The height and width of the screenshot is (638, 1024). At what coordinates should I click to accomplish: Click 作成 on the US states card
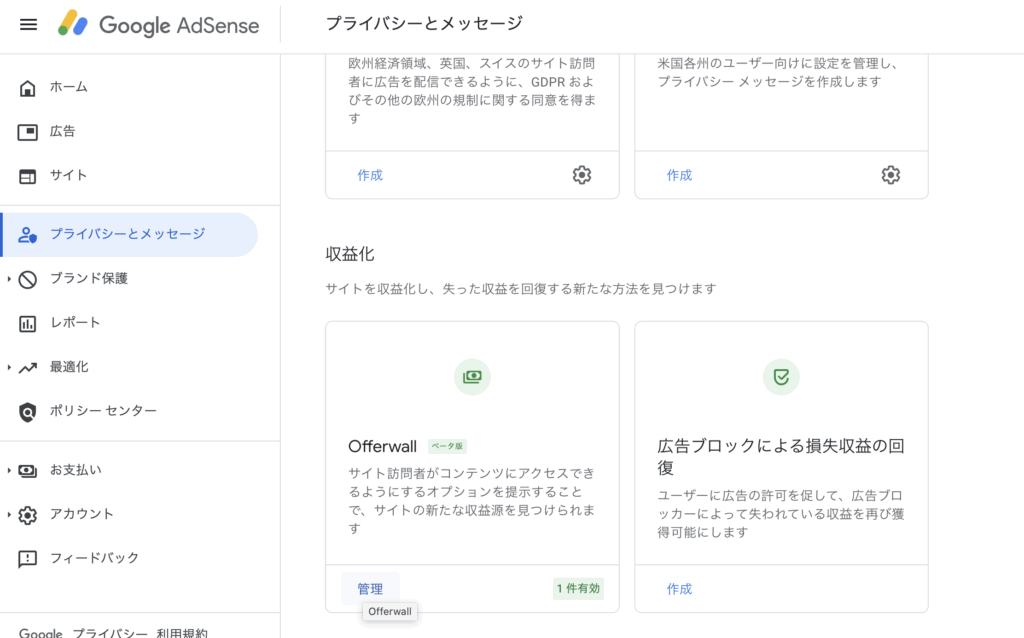pos(679,175)
